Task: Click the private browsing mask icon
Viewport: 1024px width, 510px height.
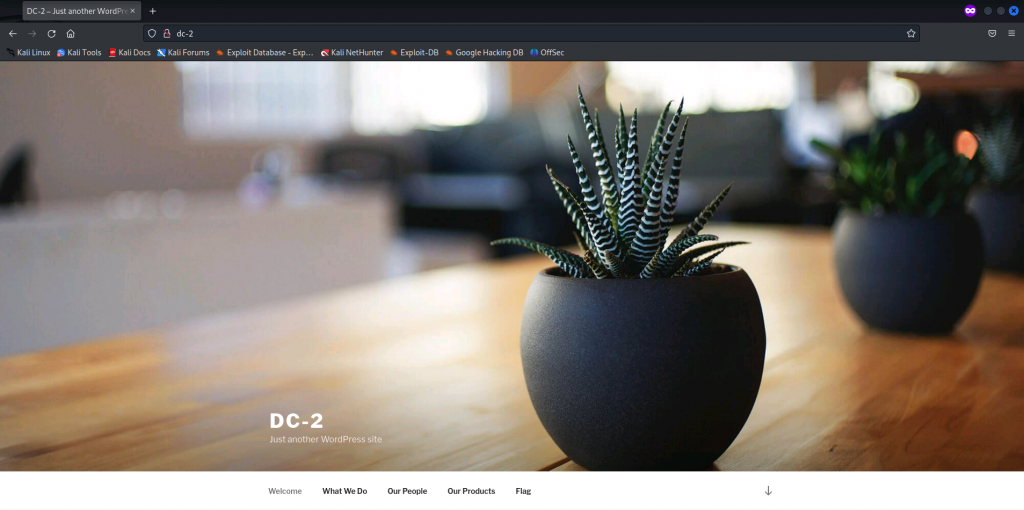Action: 970,10
